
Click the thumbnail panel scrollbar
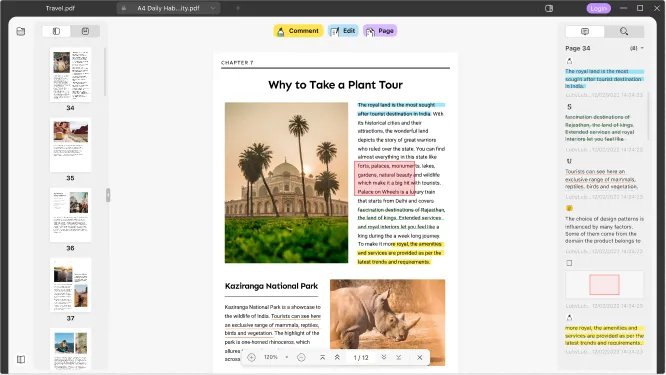click(105, 71)
